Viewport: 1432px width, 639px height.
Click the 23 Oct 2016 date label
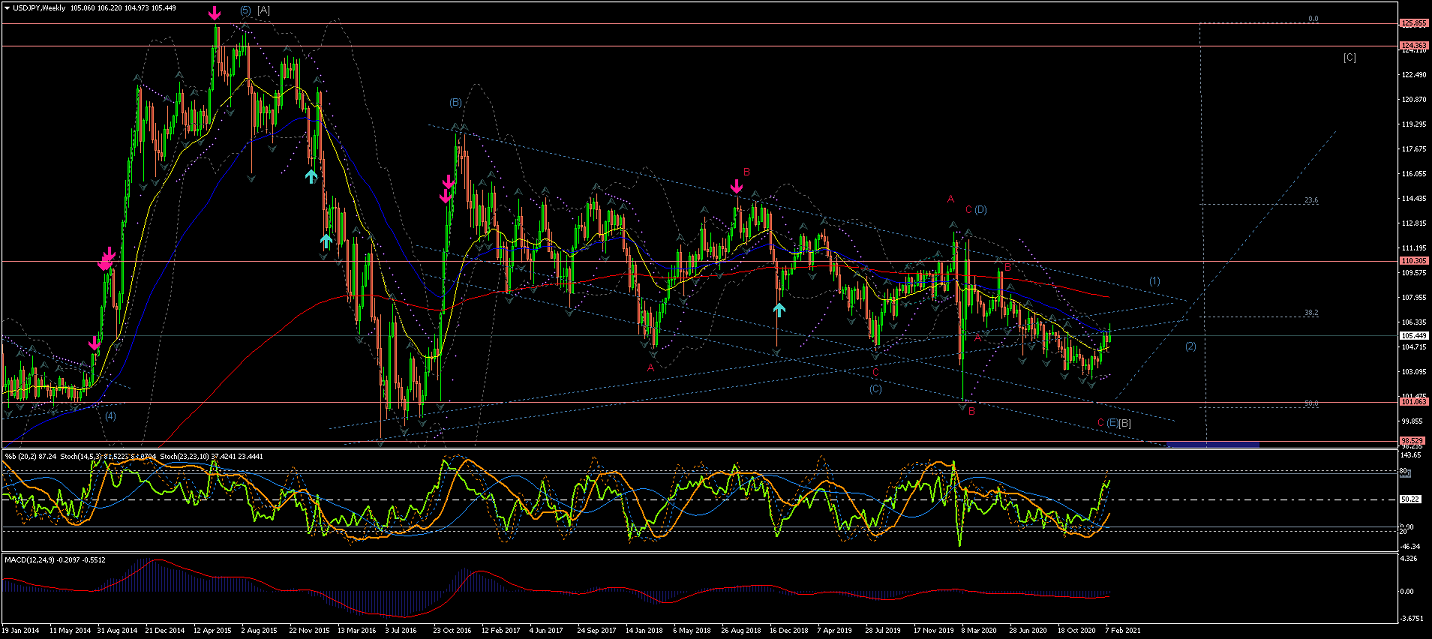pos(452,631)
